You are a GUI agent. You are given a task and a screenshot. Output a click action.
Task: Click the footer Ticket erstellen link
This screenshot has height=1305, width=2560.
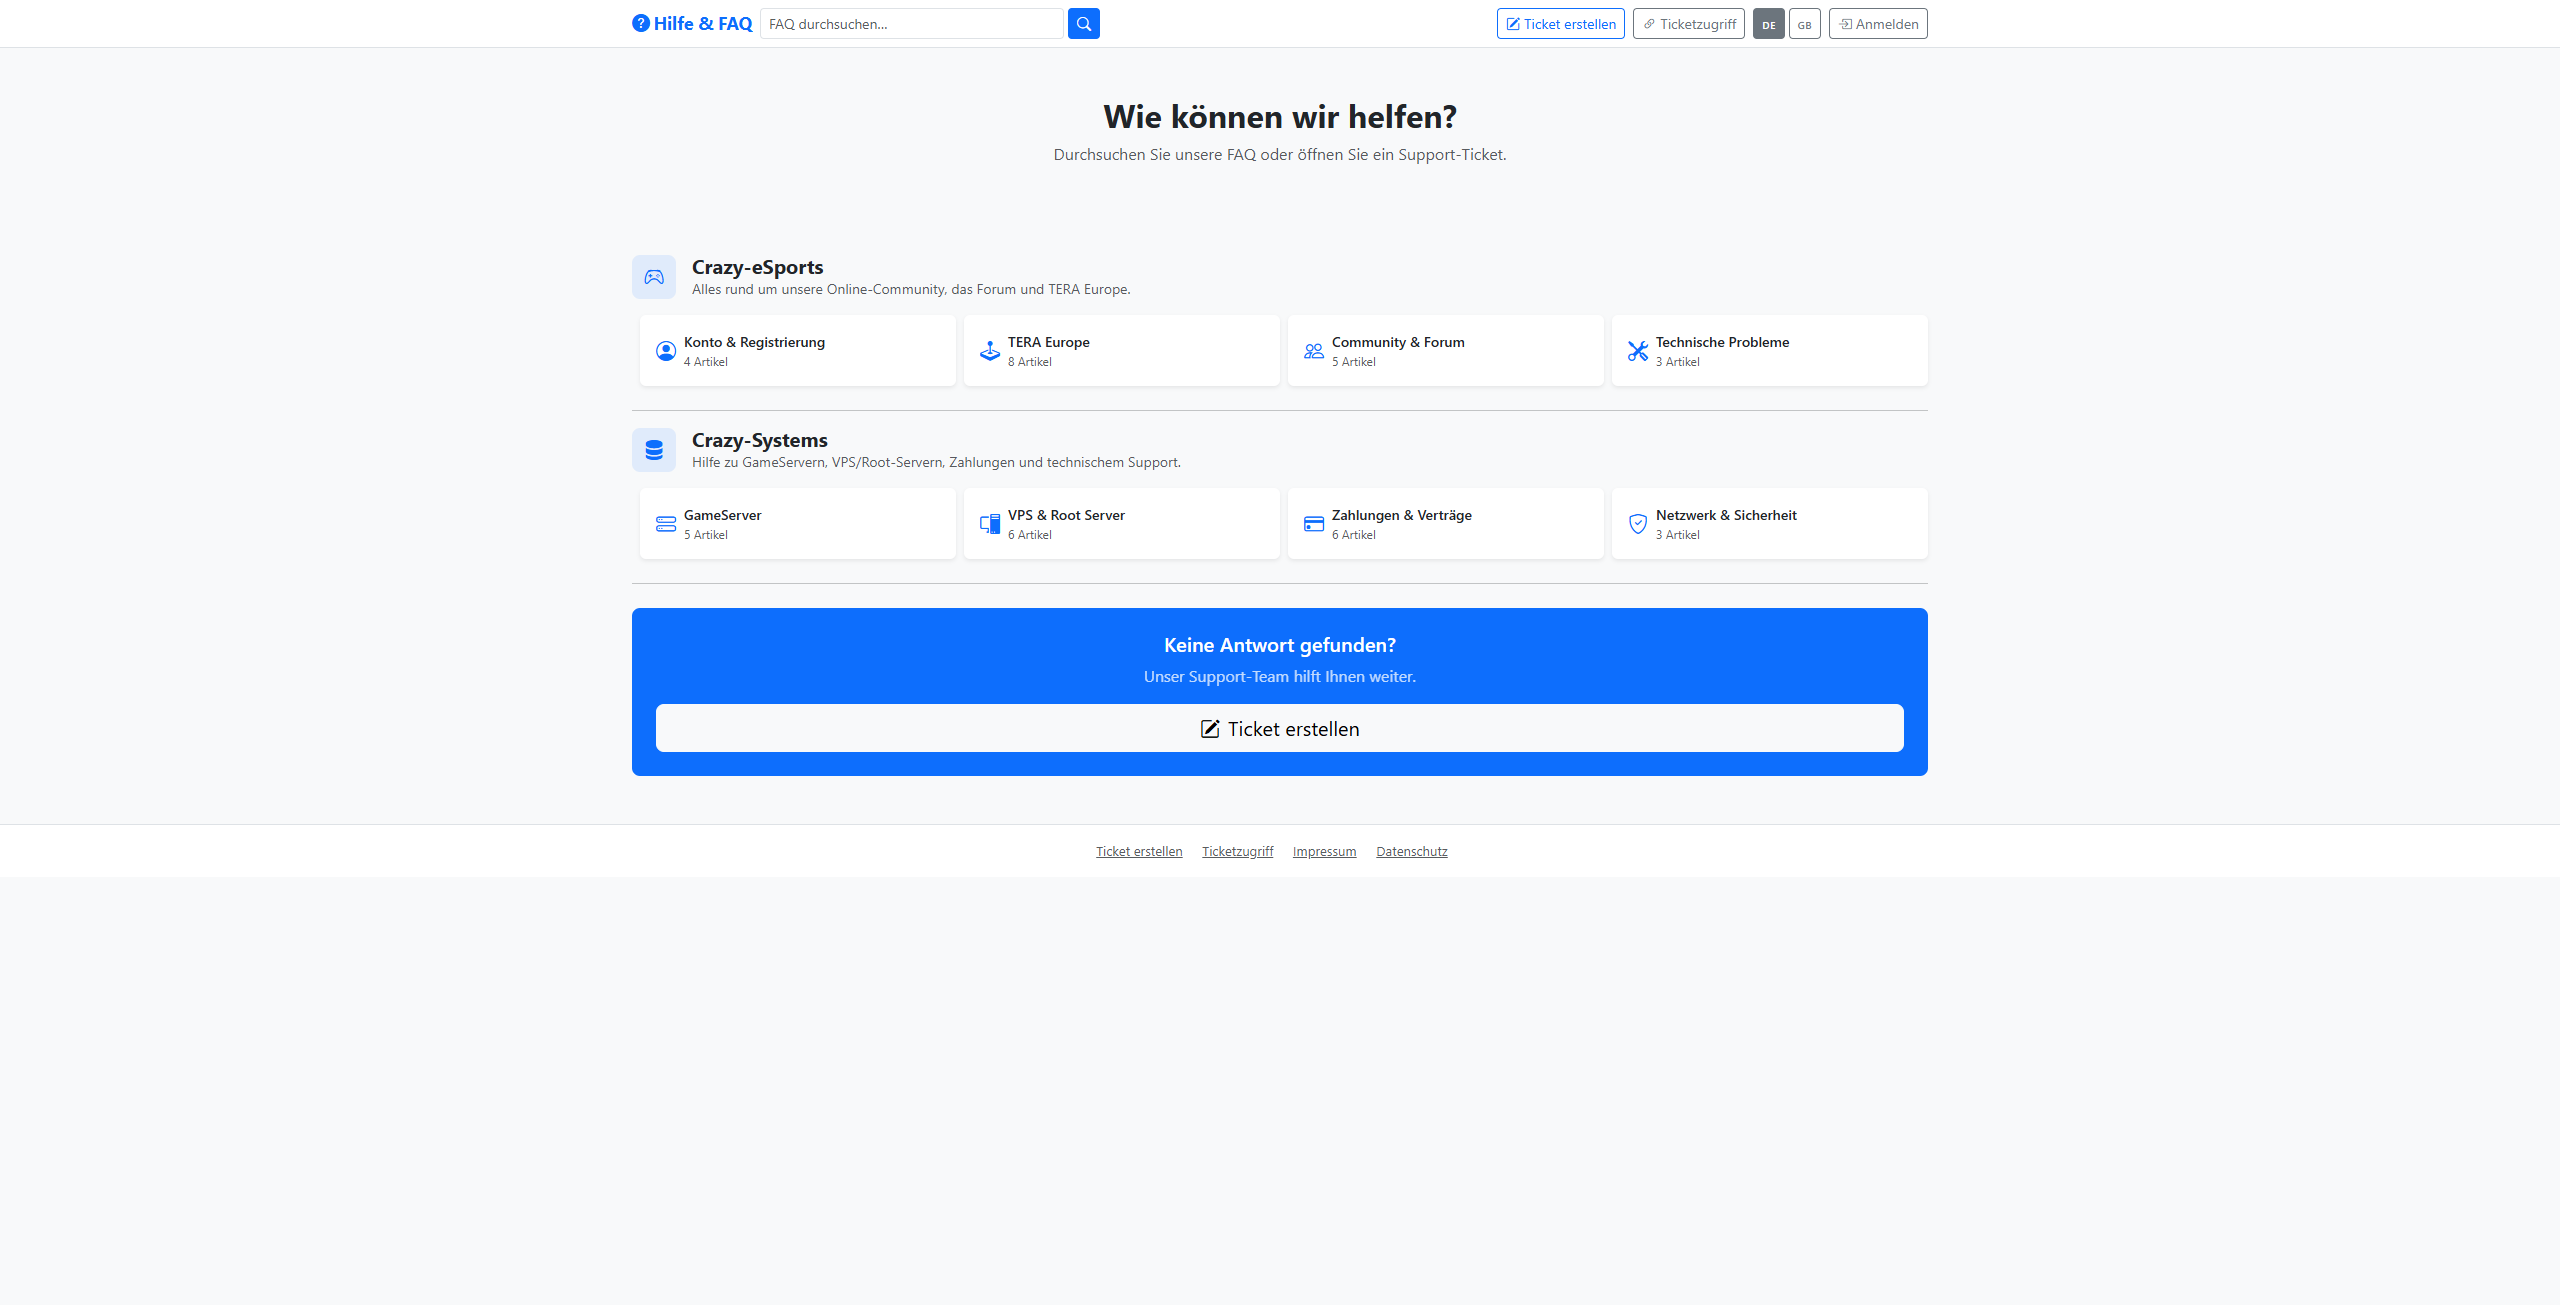coord(1139,852)
